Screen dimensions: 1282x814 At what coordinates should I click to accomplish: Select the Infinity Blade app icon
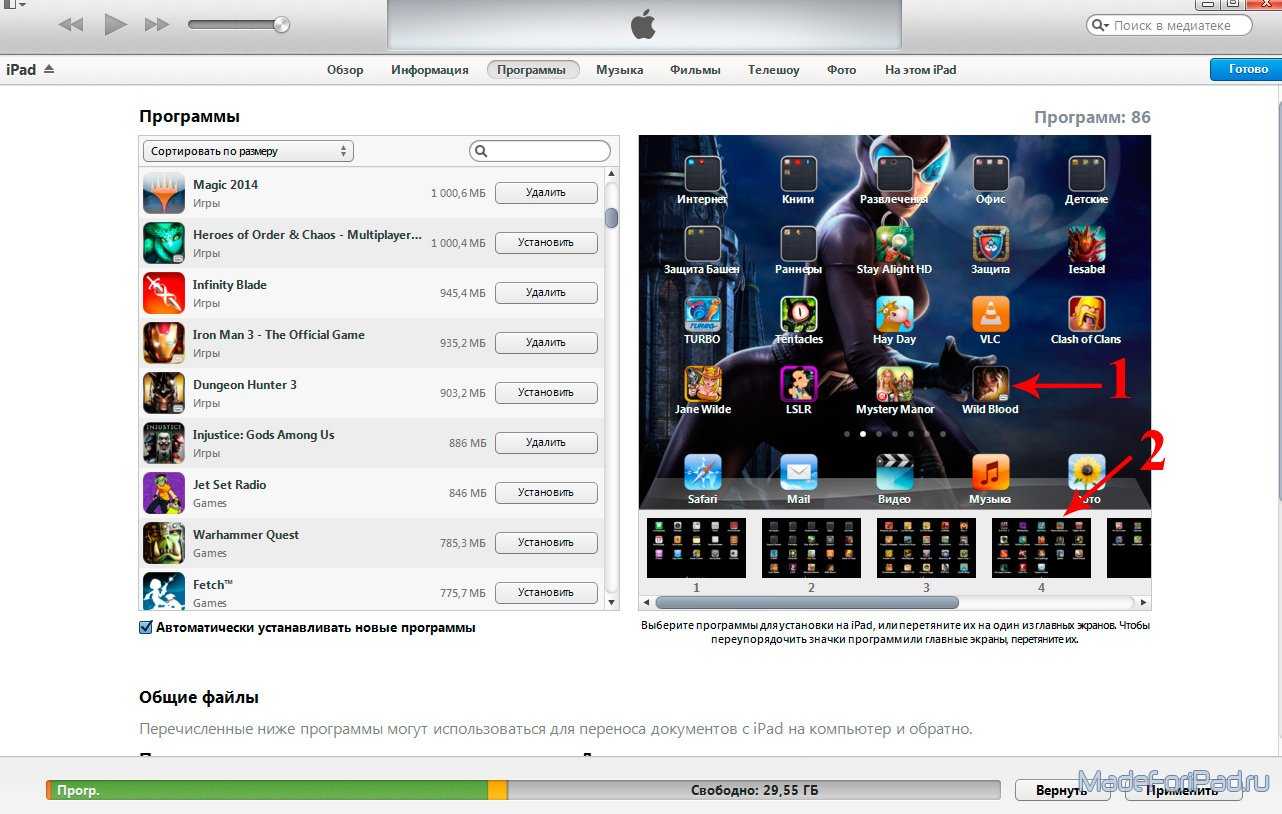point(164,293)
